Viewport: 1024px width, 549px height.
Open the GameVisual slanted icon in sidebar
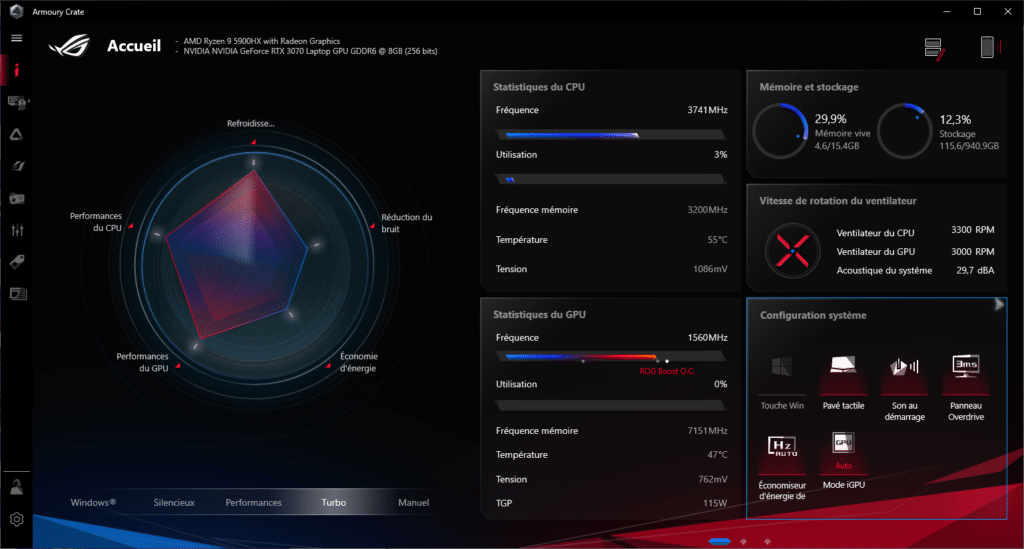click(17, 166)
